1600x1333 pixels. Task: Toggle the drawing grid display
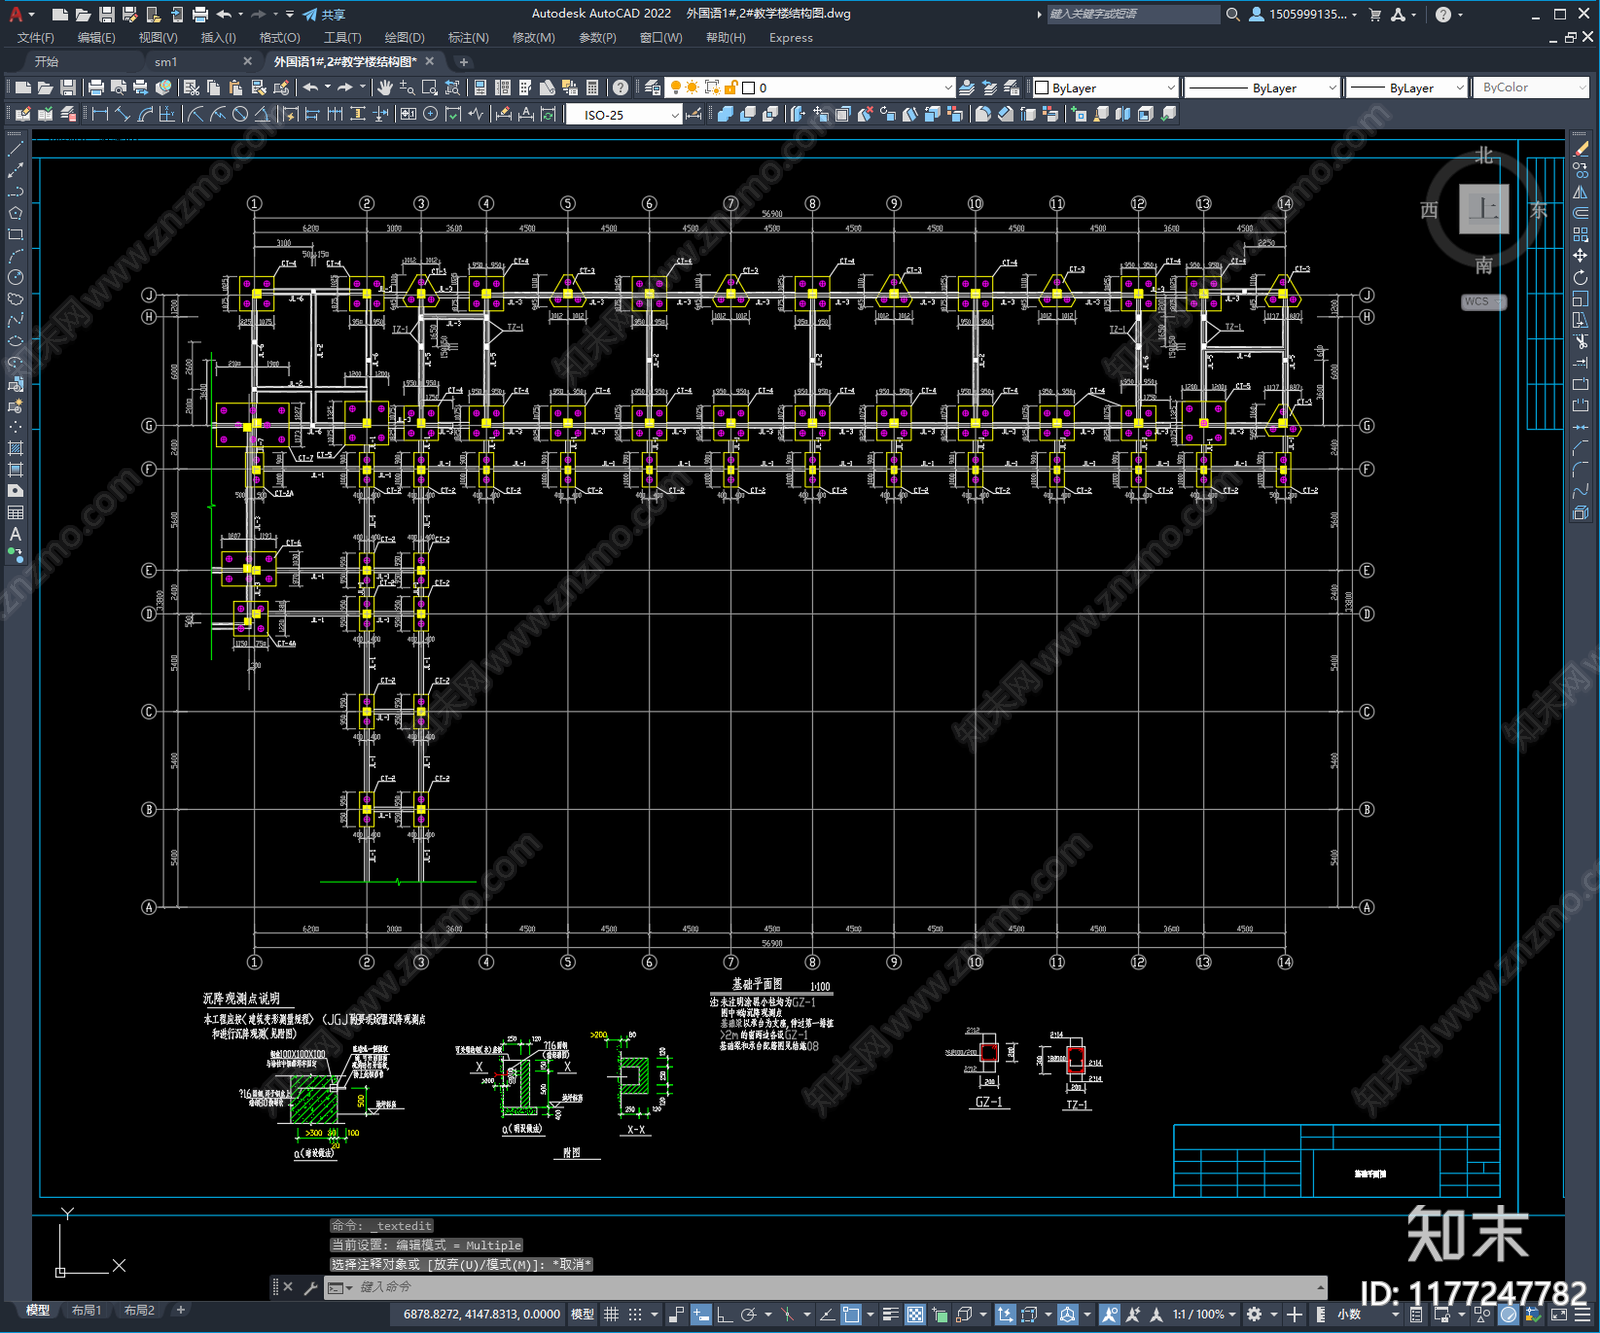click(x=611, y=1314)
